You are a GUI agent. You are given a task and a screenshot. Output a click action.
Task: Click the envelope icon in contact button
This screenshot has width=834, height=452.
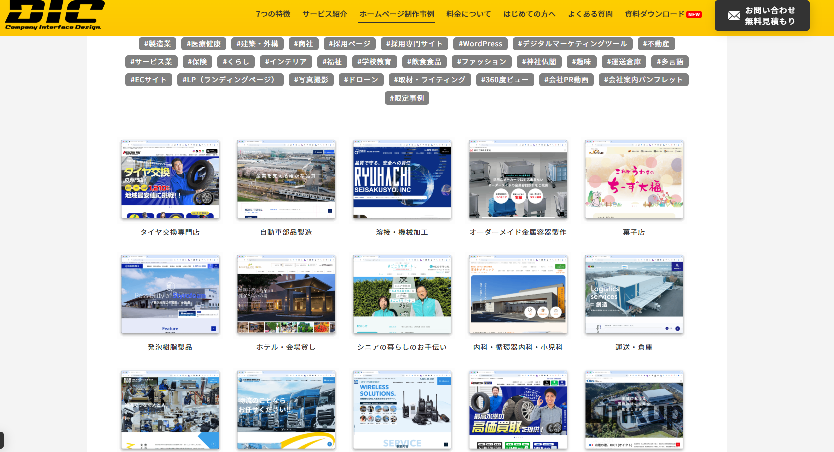coord(734,15)
